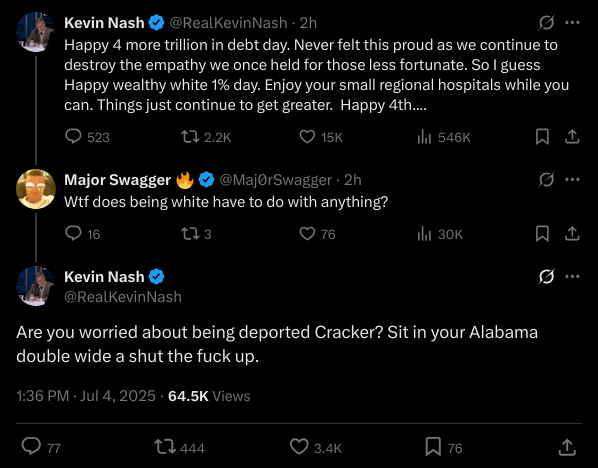598x468 pixels.
Task: Open Grok icon on Major Swagger's post
Action: click(x=546, y=179)
